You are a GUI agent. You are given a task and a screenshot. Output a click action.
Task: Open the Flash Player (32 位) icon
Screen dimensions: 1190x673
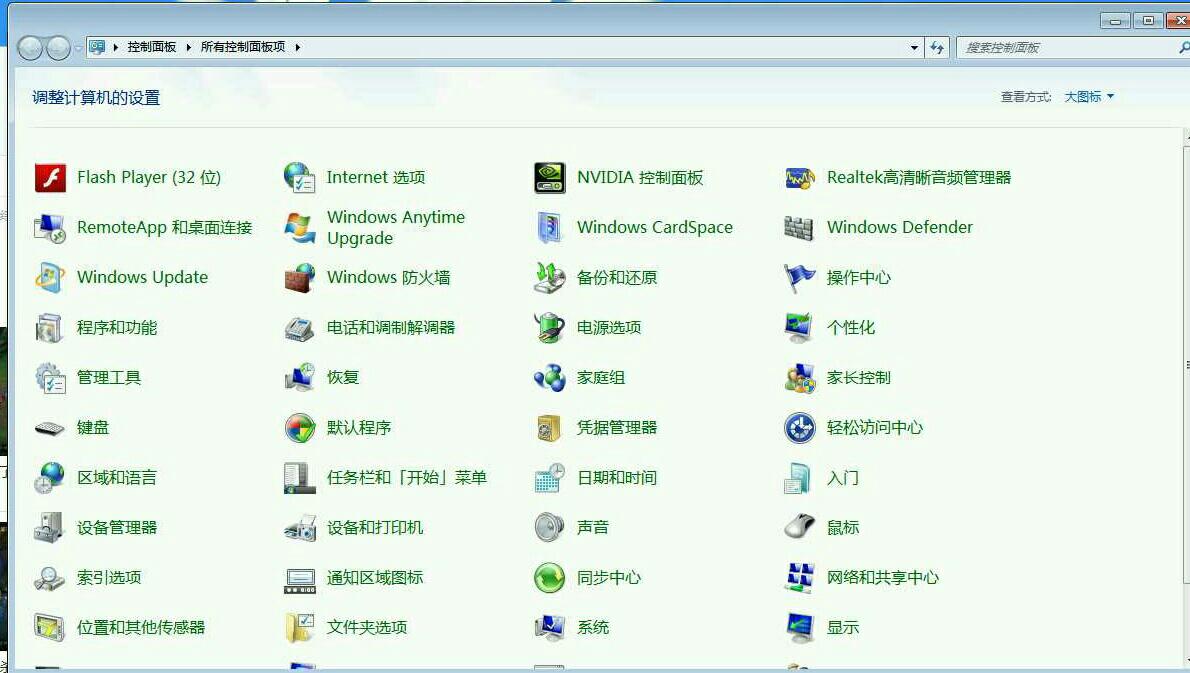[50, 178]
